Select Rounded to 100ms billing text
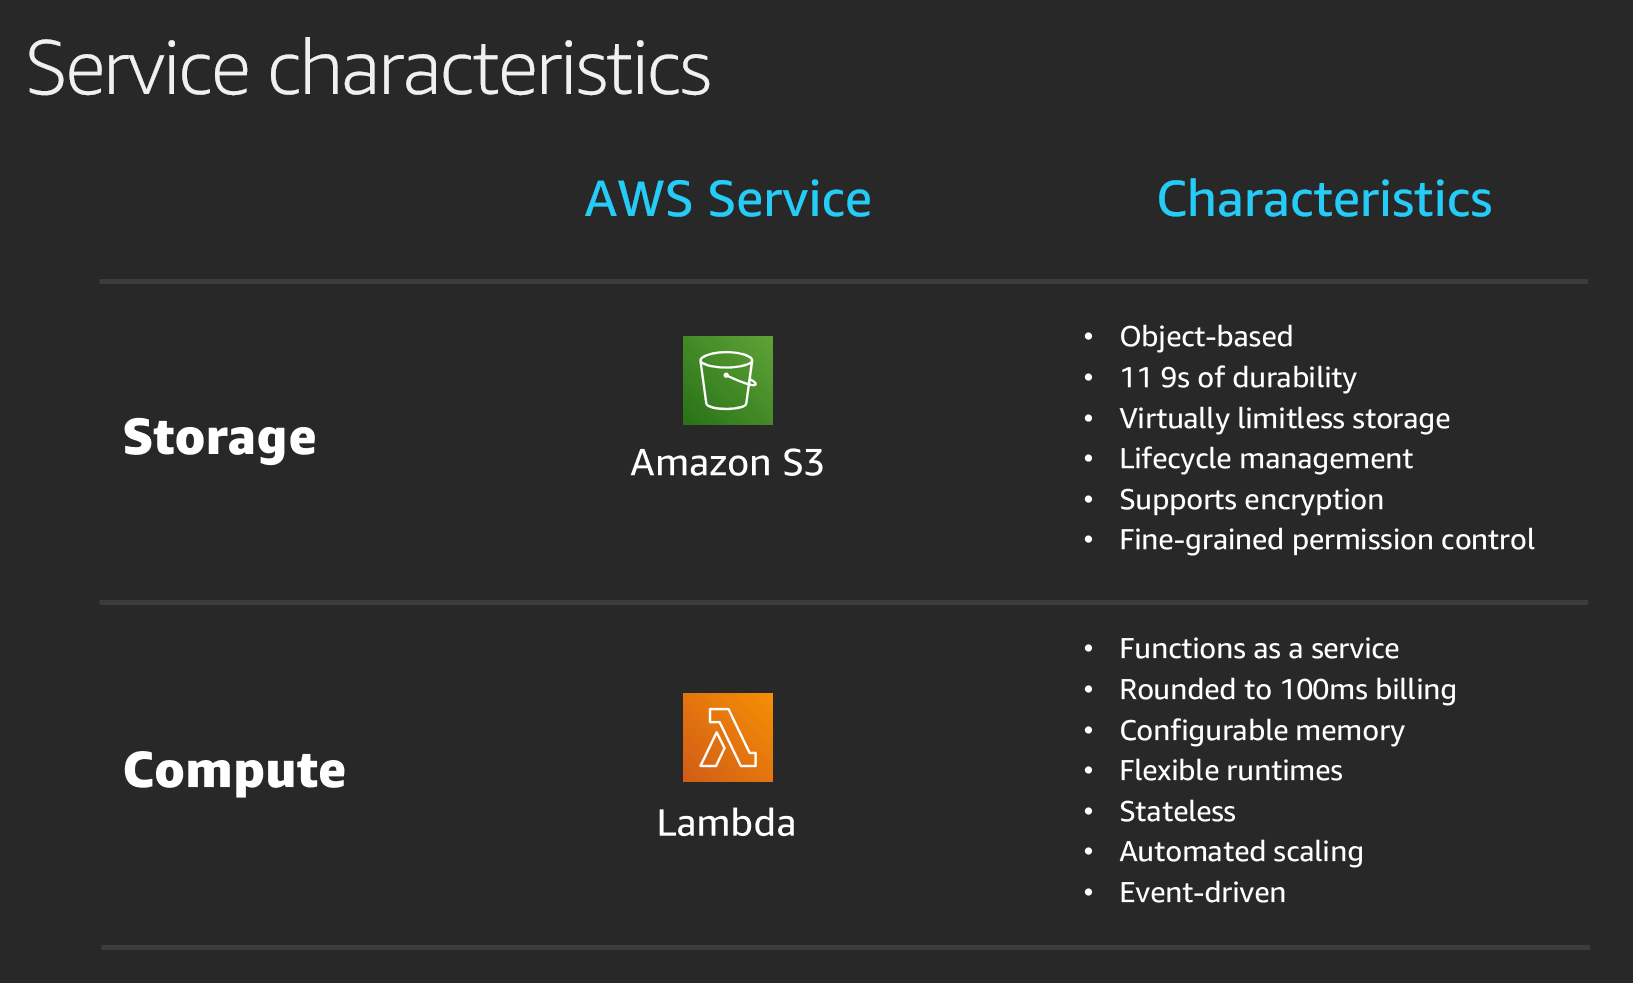Viewport: 1633px width, 983px height. [1288, 689]
